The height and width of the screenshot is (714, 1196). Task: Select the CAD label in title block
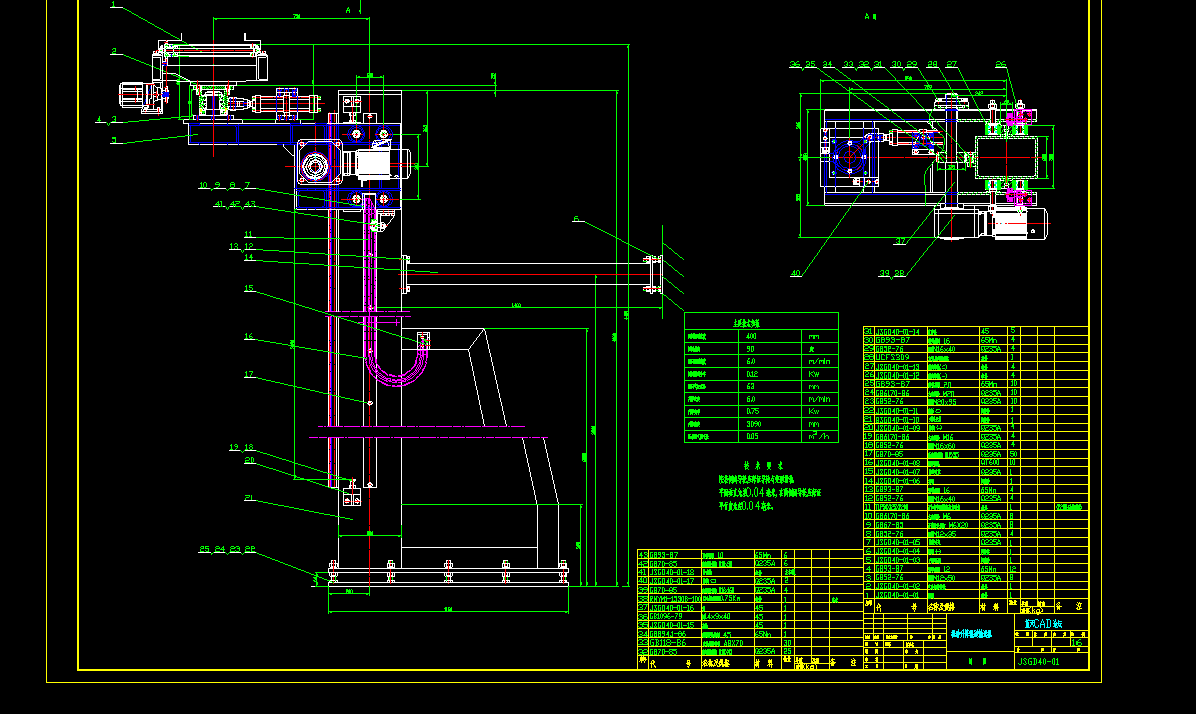point(1043,623)
